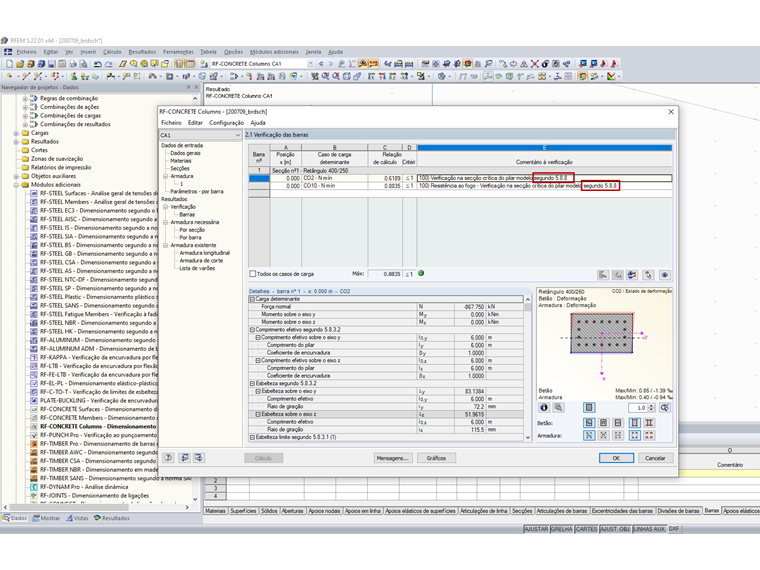Toggle second Armadura display option button

[603, 435]
